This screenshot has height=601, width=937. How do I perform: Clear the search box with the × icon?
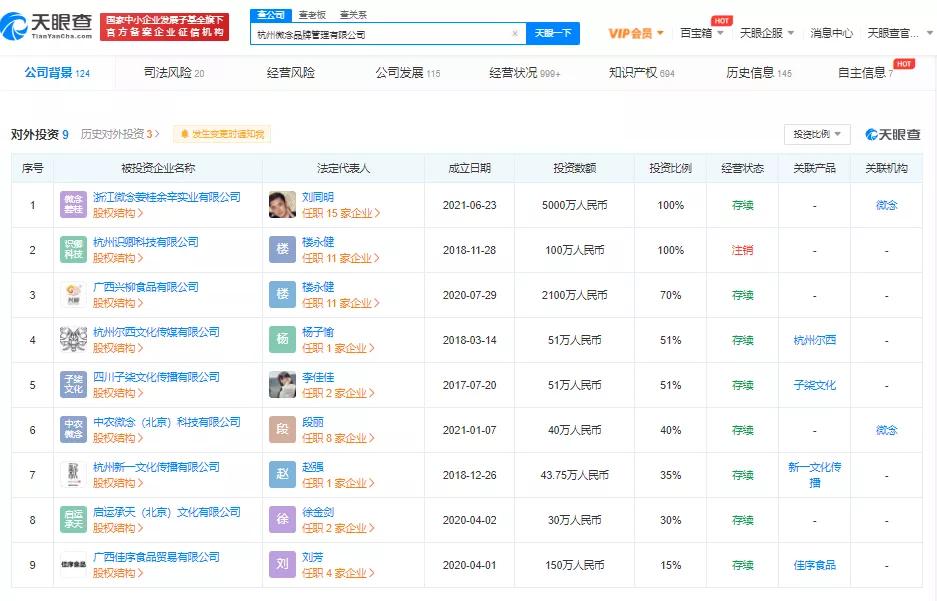515,33
